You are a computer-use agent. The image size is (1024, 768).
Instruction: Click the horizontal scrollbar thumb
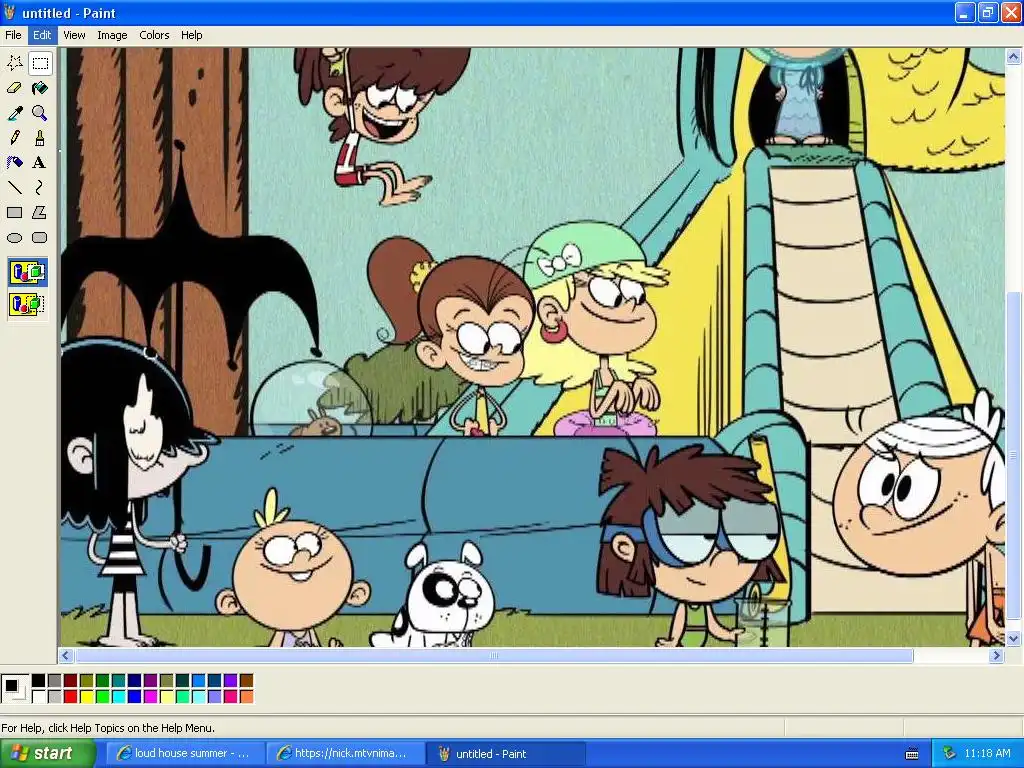[494, 656]
